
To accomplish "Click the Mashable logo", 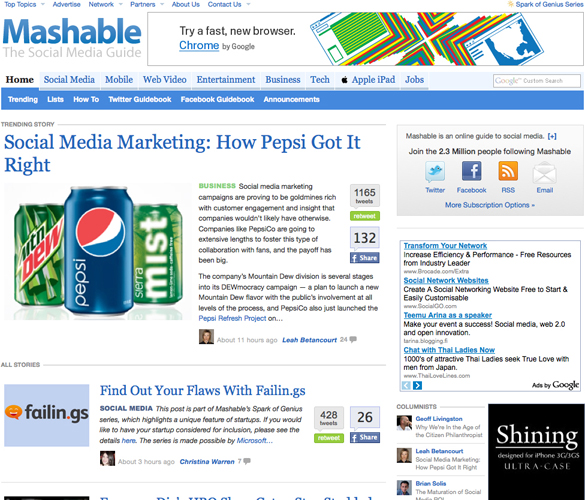I will pos(72,38).
